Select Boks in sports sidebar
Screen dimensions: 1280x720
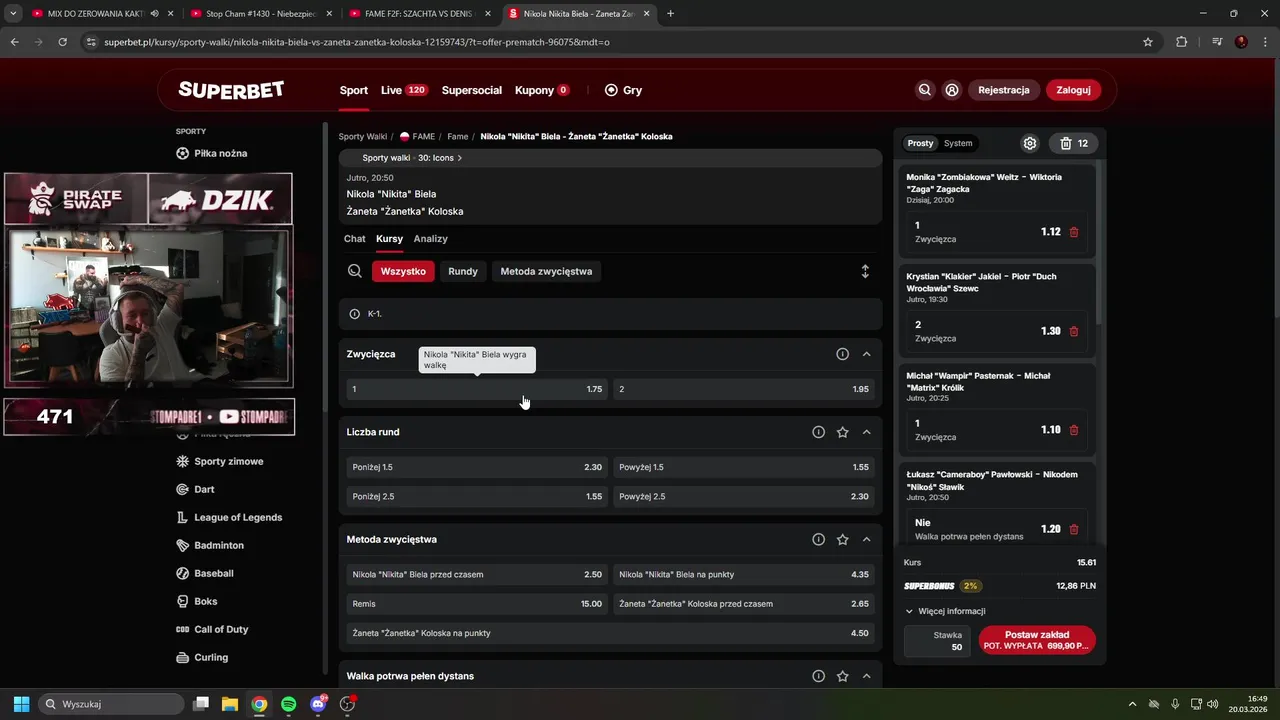pyautogui.click(x=197, y=601)
